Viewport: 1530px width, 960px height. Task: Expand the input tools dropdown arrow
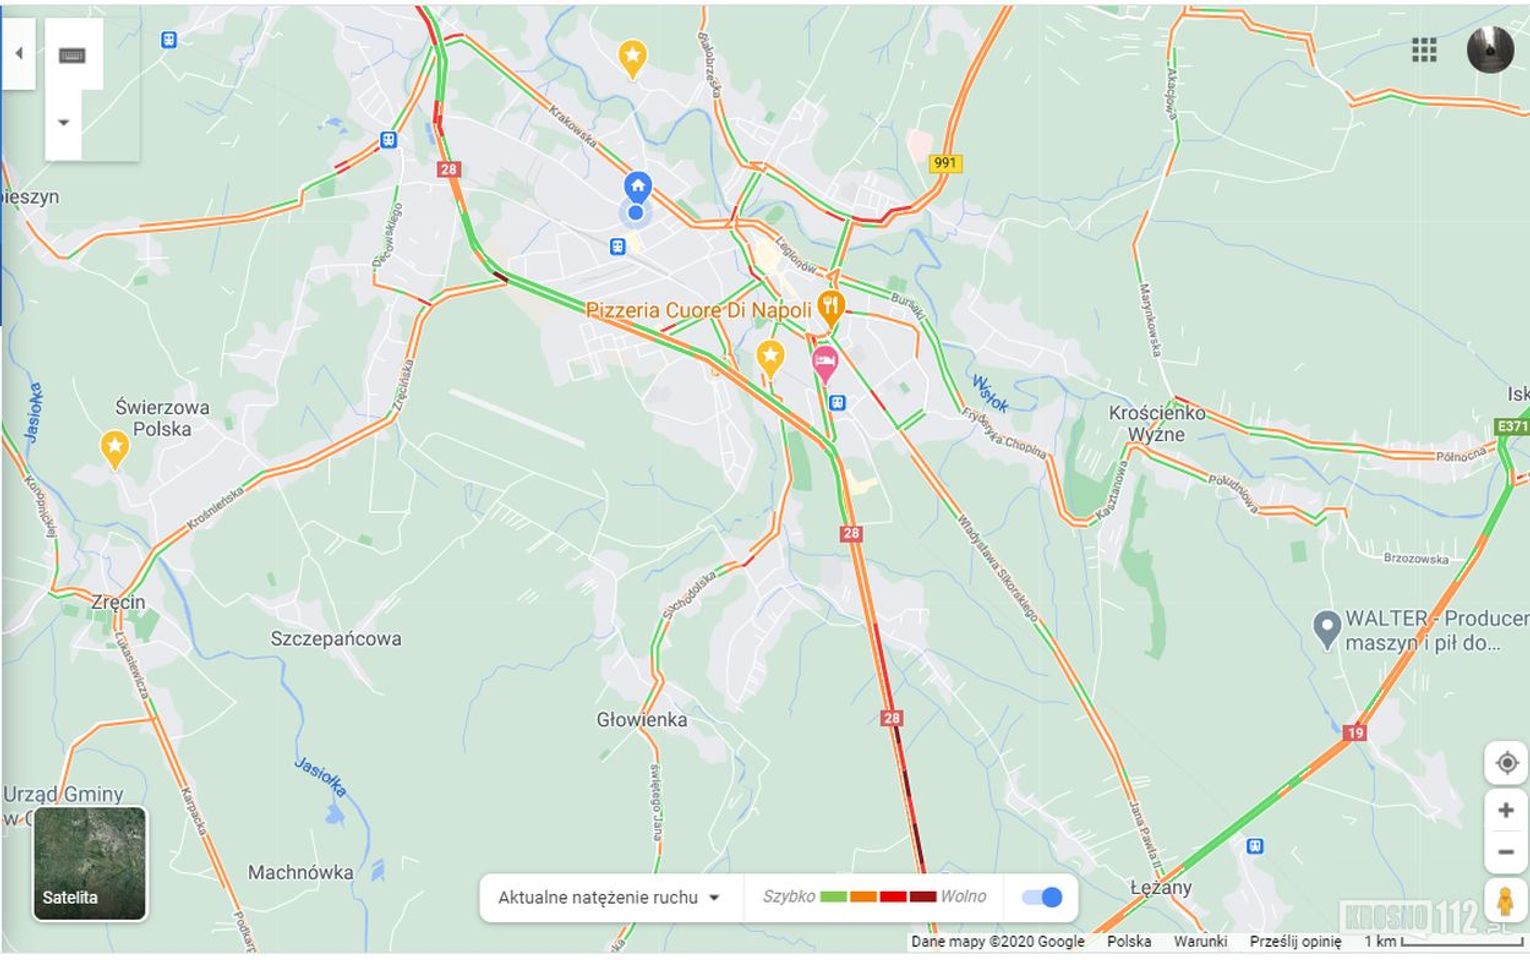click(x=63, y=123)
